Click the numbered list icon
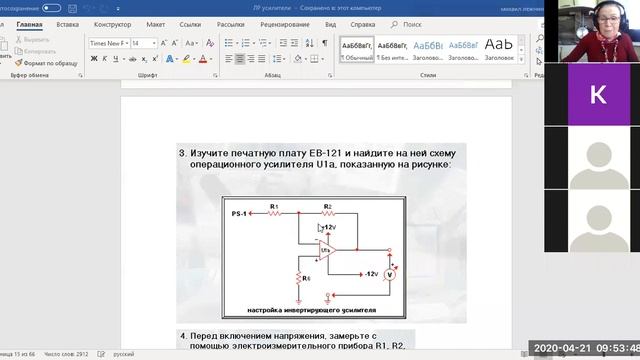Screen dimensions: 640x360 246,43
